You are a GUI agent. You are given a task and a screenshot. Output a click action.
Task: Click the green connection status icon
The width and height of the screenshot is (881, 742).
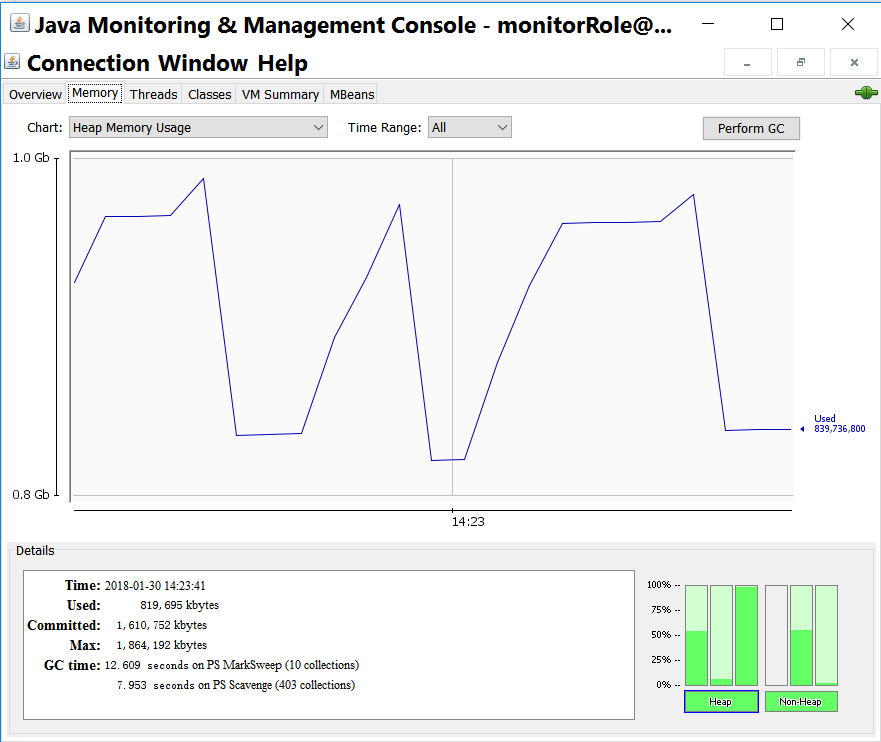point(866,93)
